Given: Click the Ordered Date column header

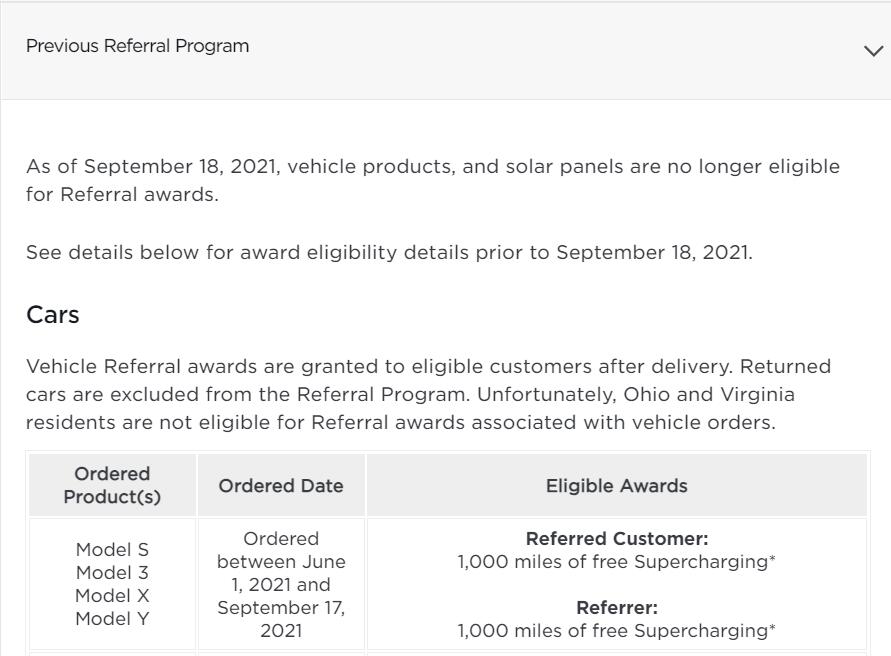Looking at the screenshot, I should (x=281, y=485).
